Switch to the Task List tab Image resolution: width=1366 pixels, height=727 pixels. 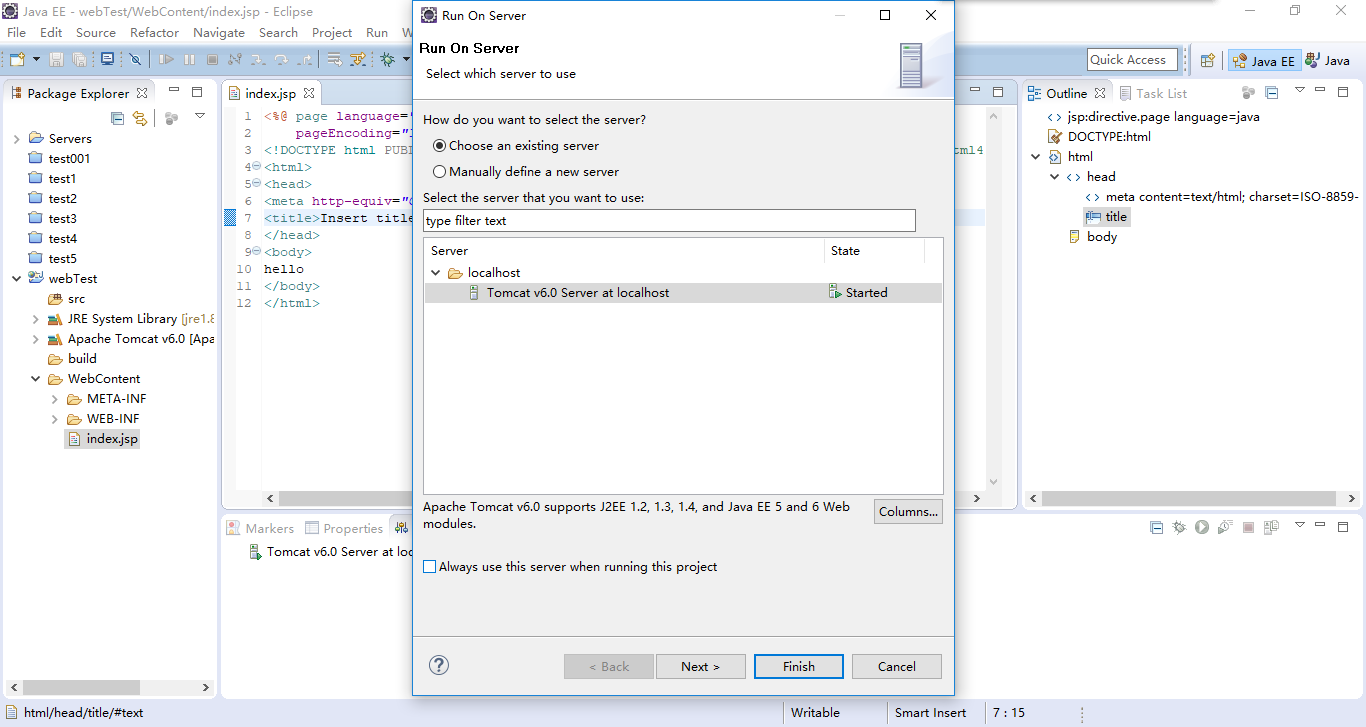click(1152, 93)
